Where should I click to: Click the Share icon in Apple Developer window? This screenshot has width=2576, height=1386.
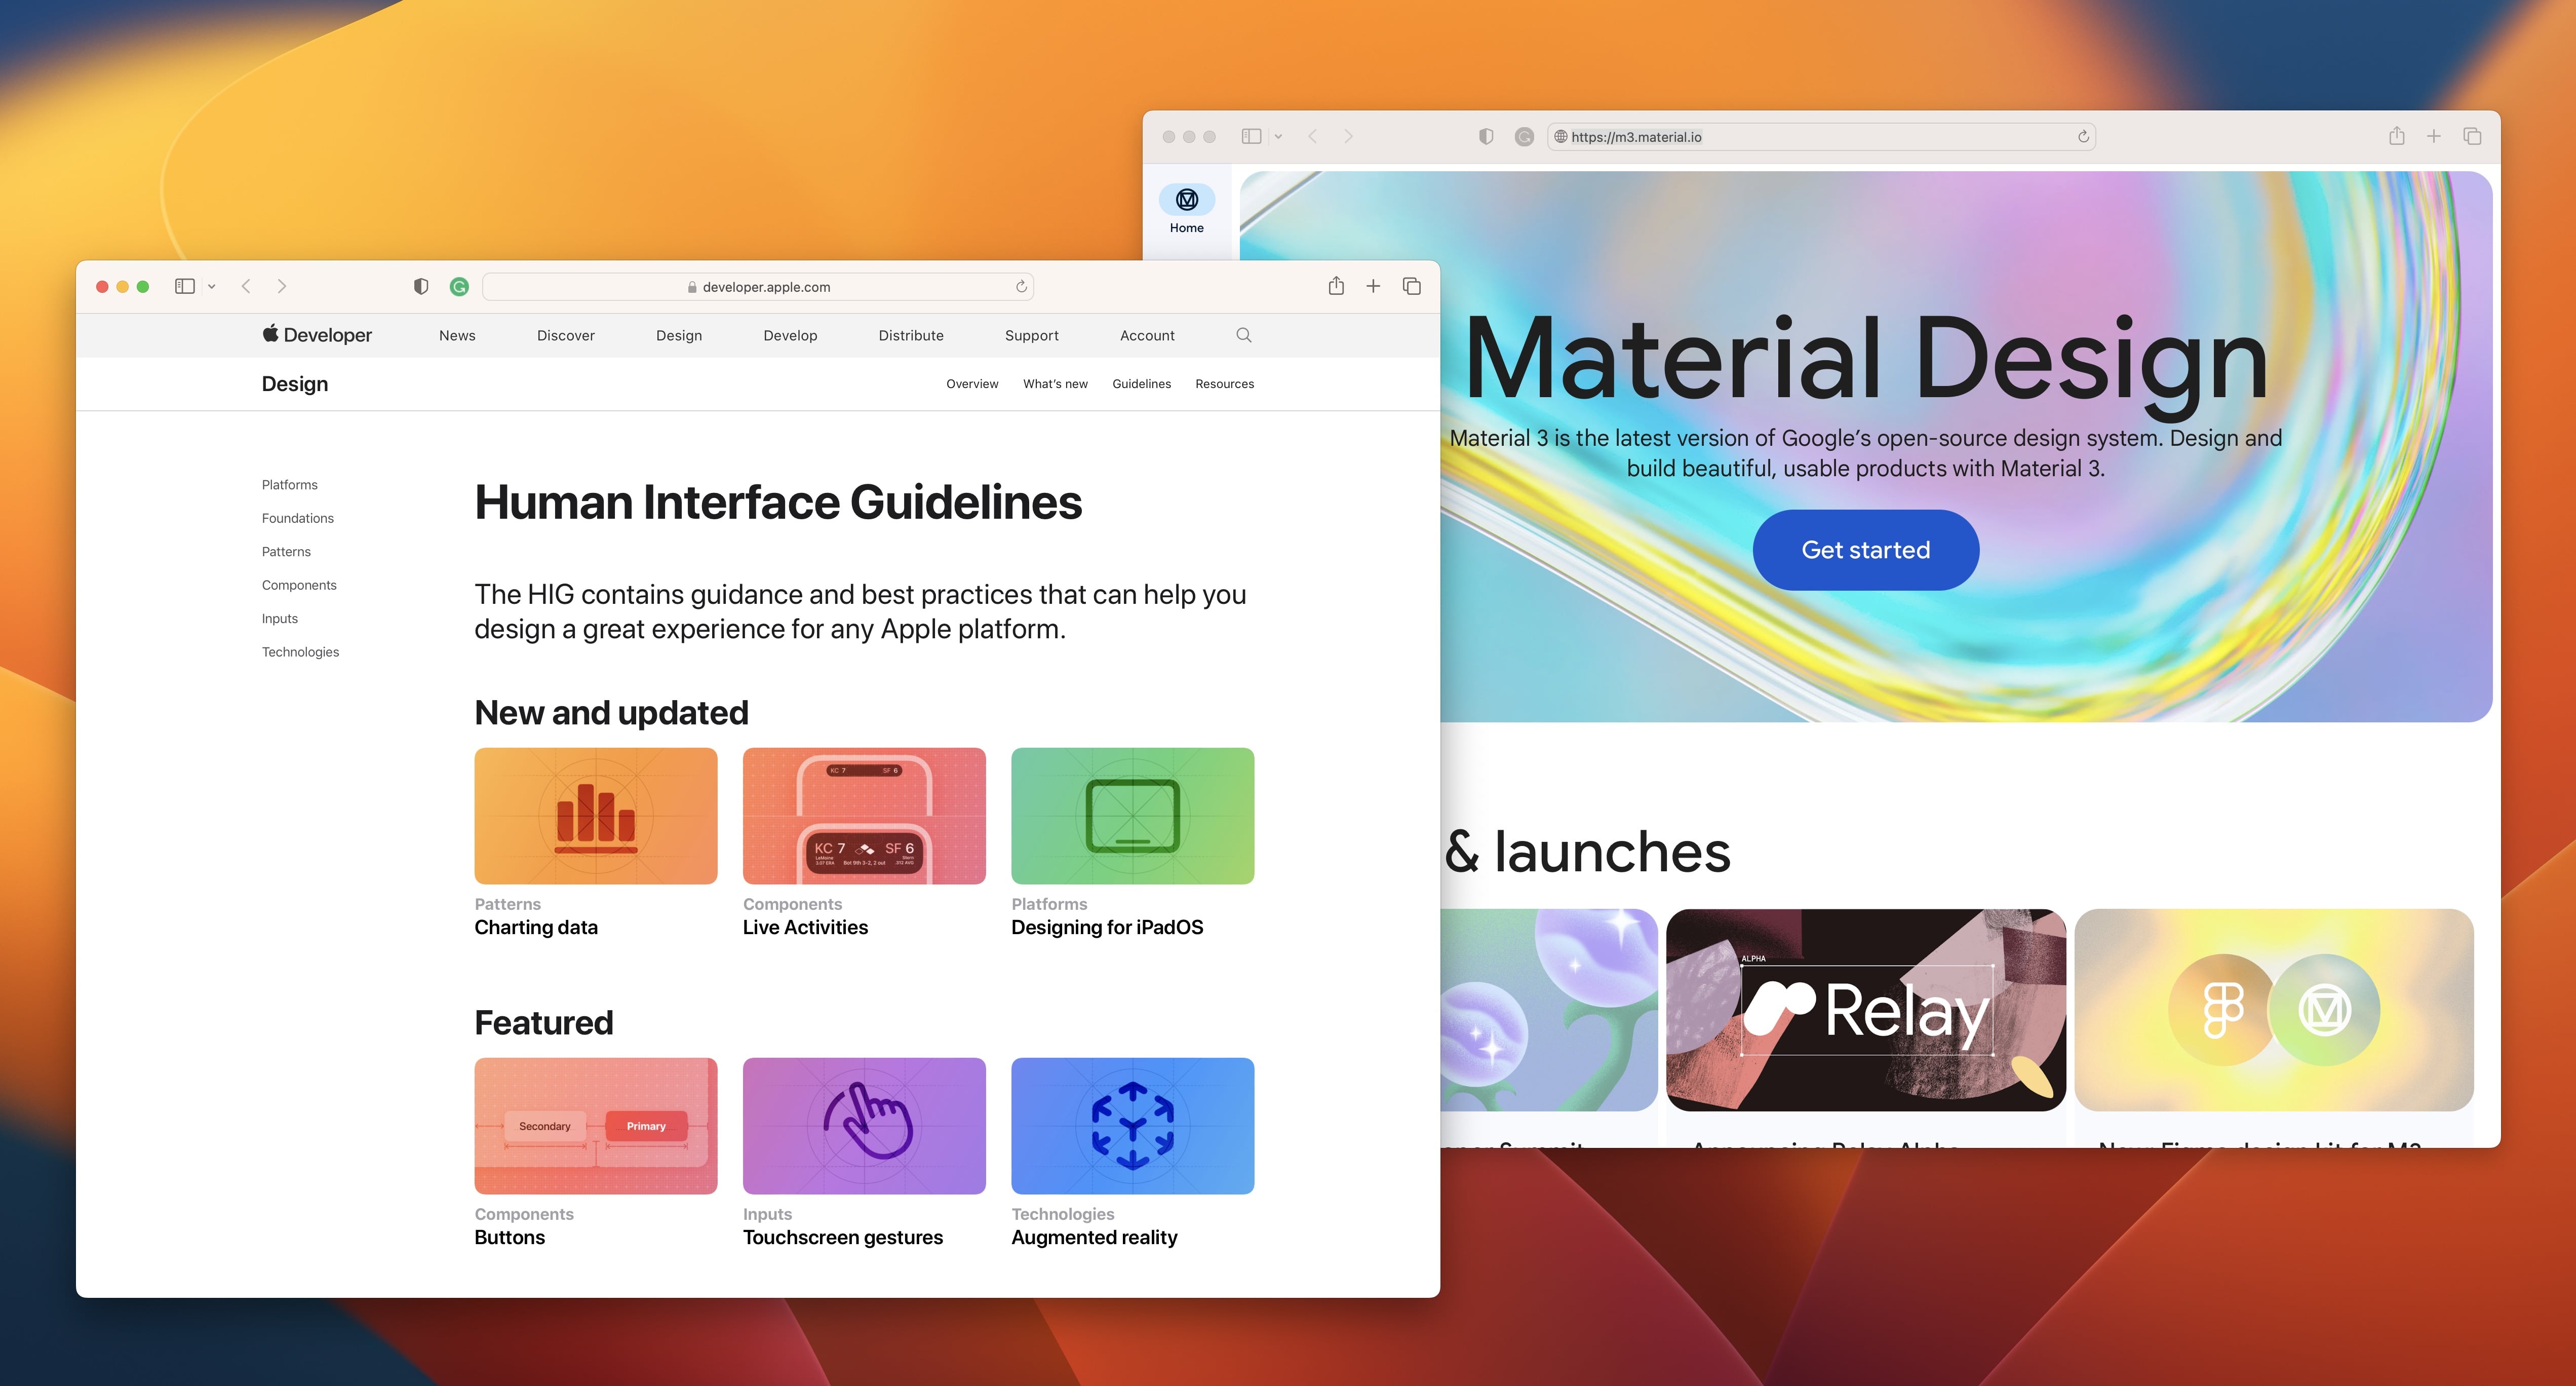[1336, 286]
